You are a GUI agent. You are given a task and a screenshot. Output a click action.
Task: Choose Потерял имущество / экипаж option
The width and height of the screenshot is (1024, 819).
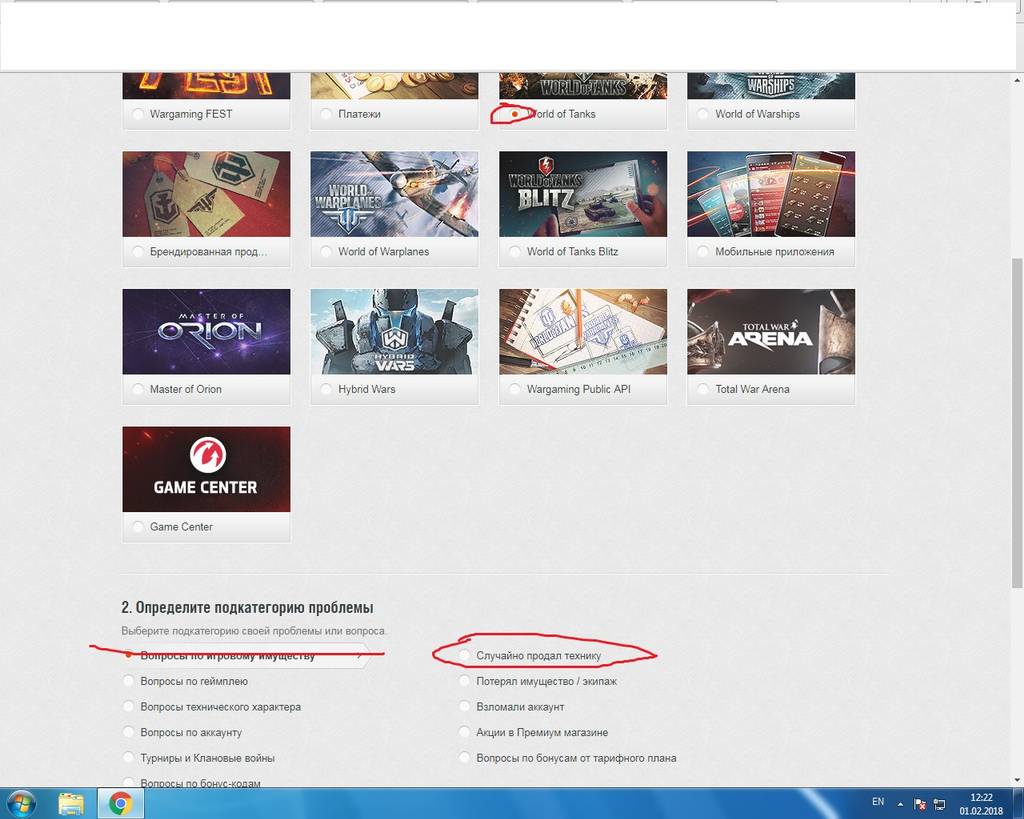[464, 681]
